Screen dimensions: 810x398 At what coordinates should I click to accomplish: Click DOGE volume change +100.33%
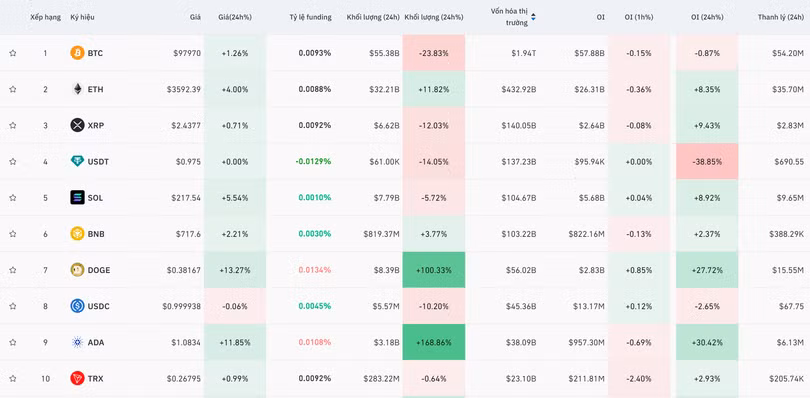[x=434, y=270]
